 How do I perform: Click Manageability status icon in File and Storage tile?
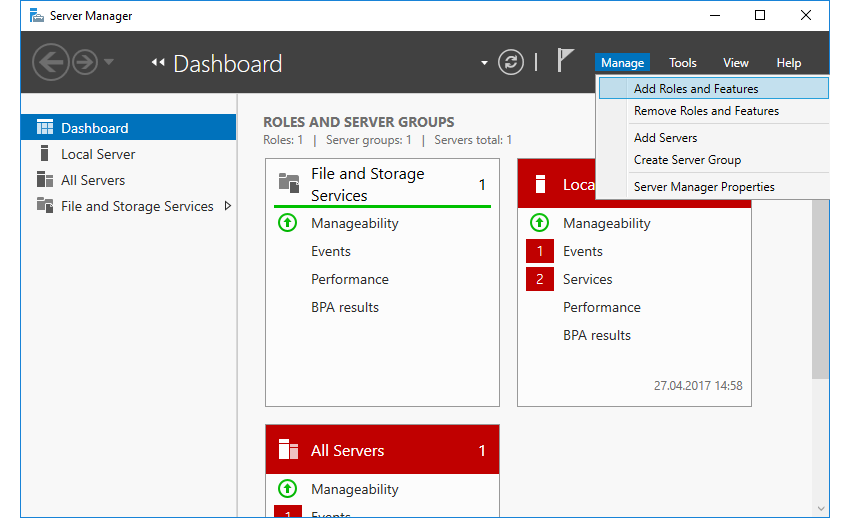click(x=287, y=223)
